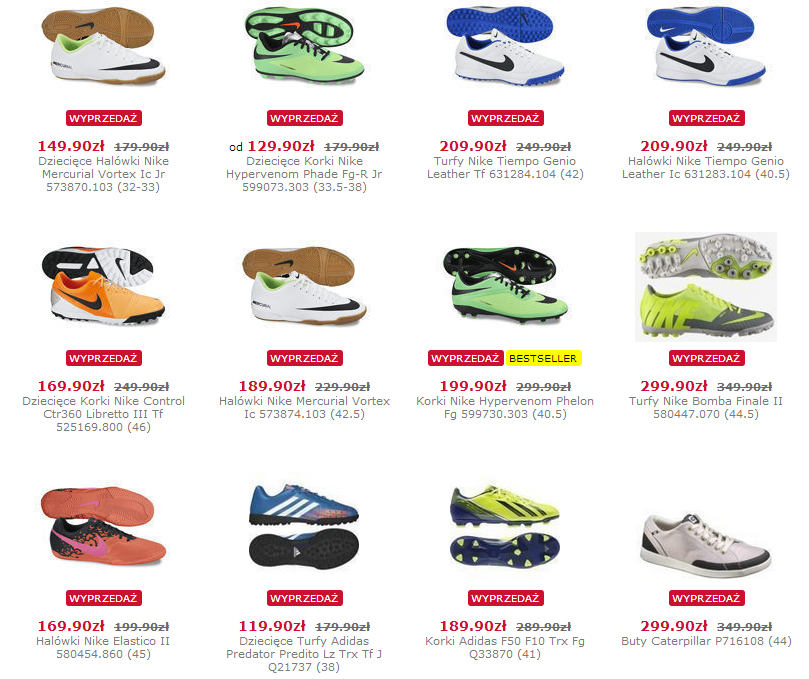This screenshot has height=679, width=809.
Task: Click WYPRZEDAŻ badge next to the BESTSELLER badge
Action: pos(465,358)
